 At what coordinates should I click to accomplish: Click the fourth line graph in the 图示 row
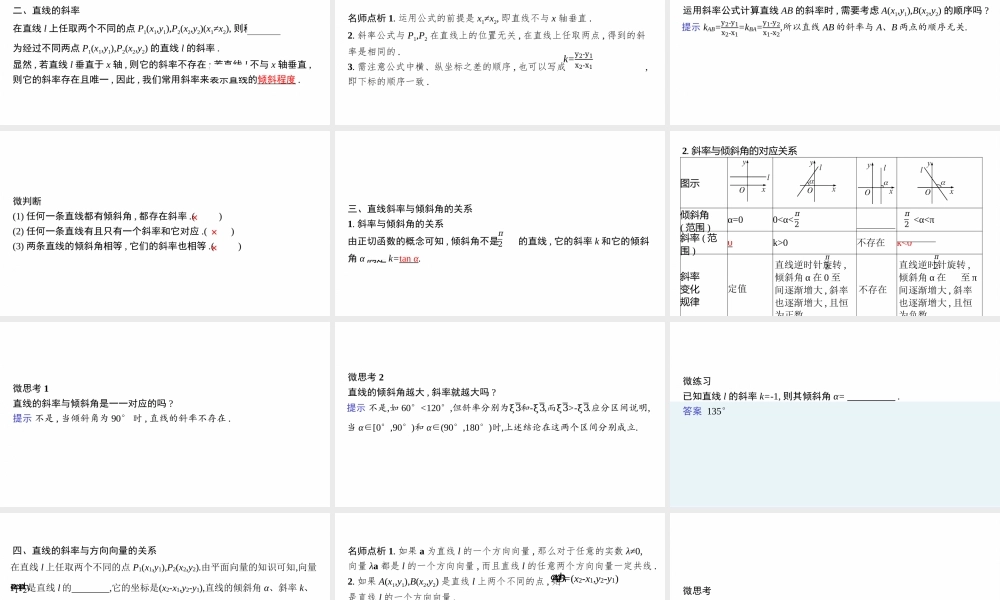[x=937, y=180]
